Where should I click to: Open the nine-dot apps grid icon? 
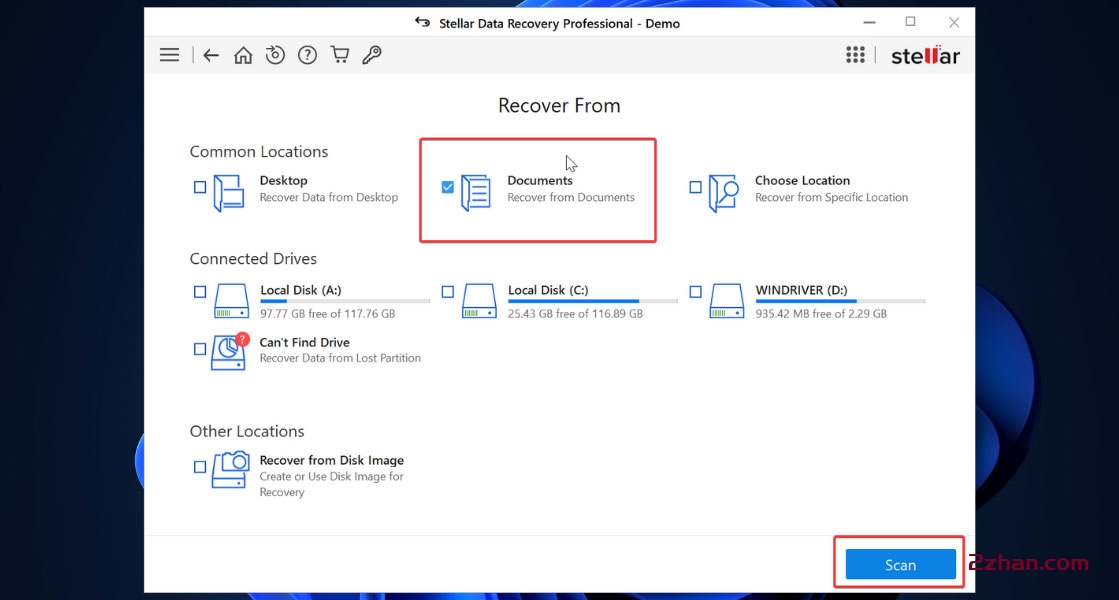point(855,55)
